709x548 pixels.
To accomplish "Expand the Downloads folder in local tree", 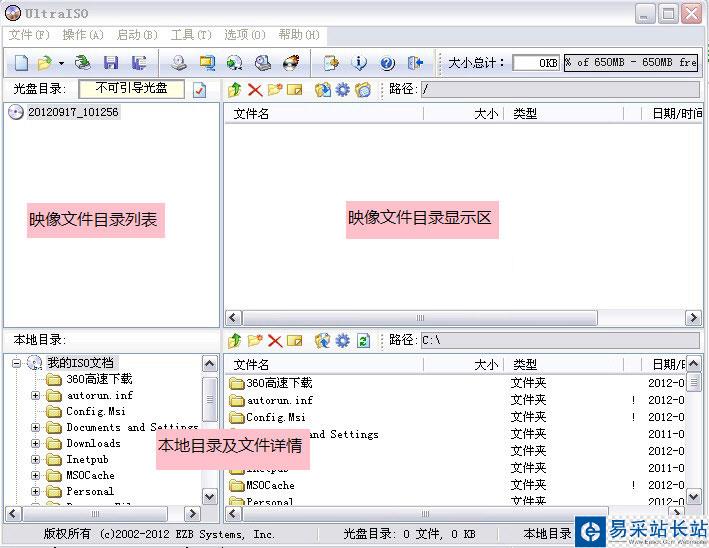I will 35,443.
